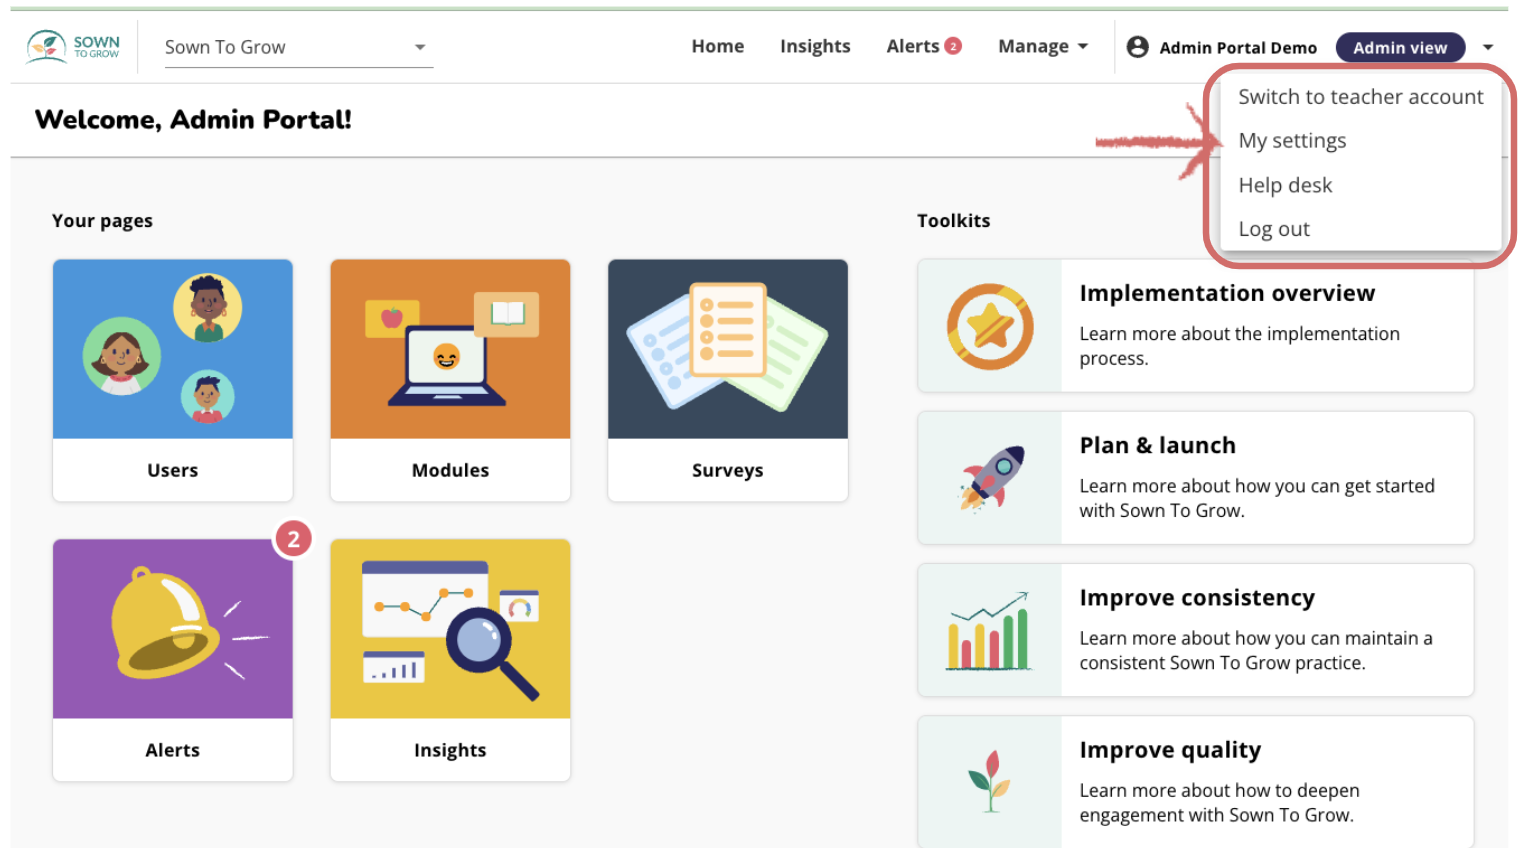Click the sprout Improve quality icon
The height and width of the screenshot is (848, 1520).
[990, 781]
